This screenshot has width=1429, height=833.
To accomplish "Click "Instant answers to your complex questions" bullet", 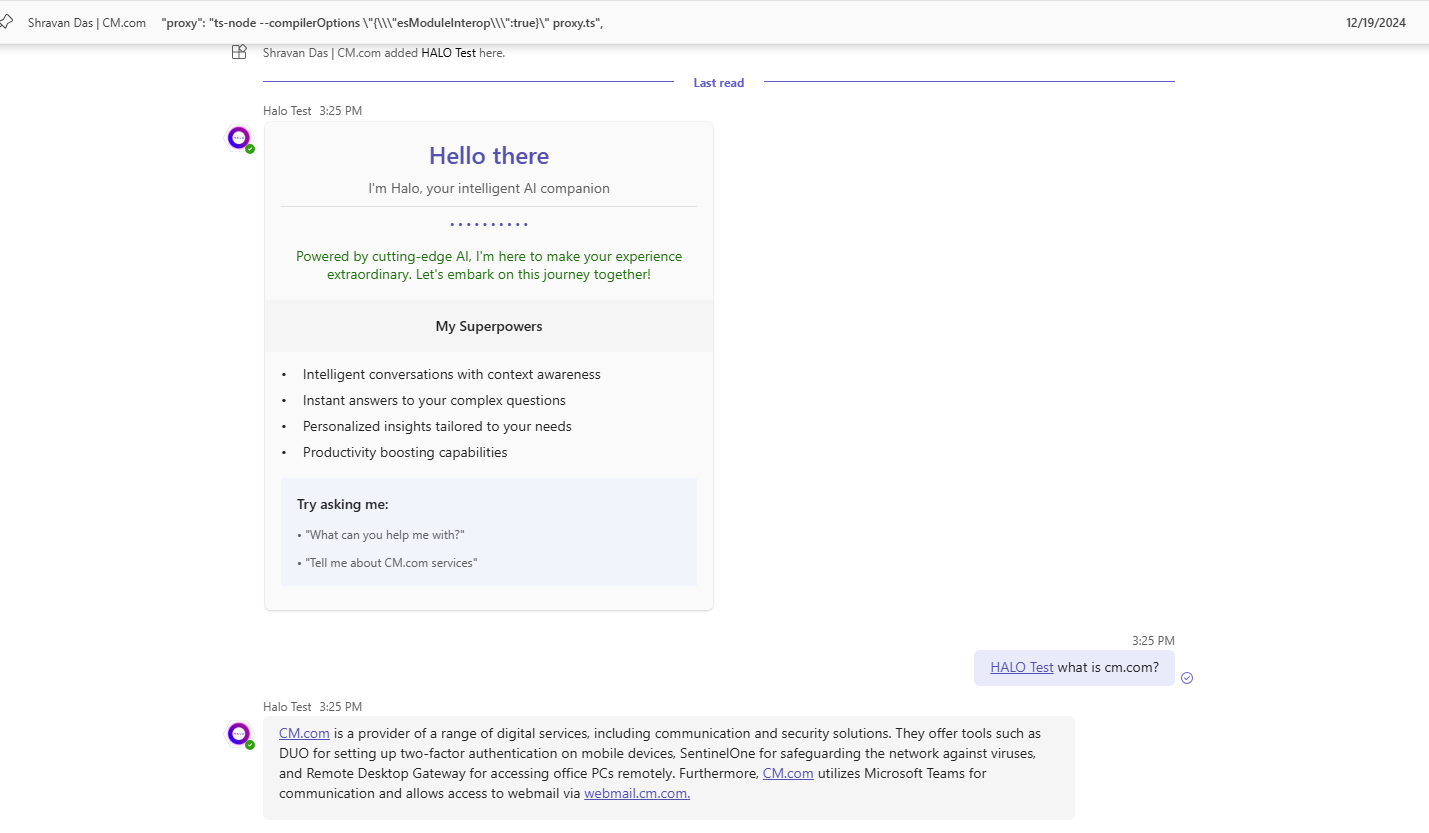I will (x=434, y=400).
